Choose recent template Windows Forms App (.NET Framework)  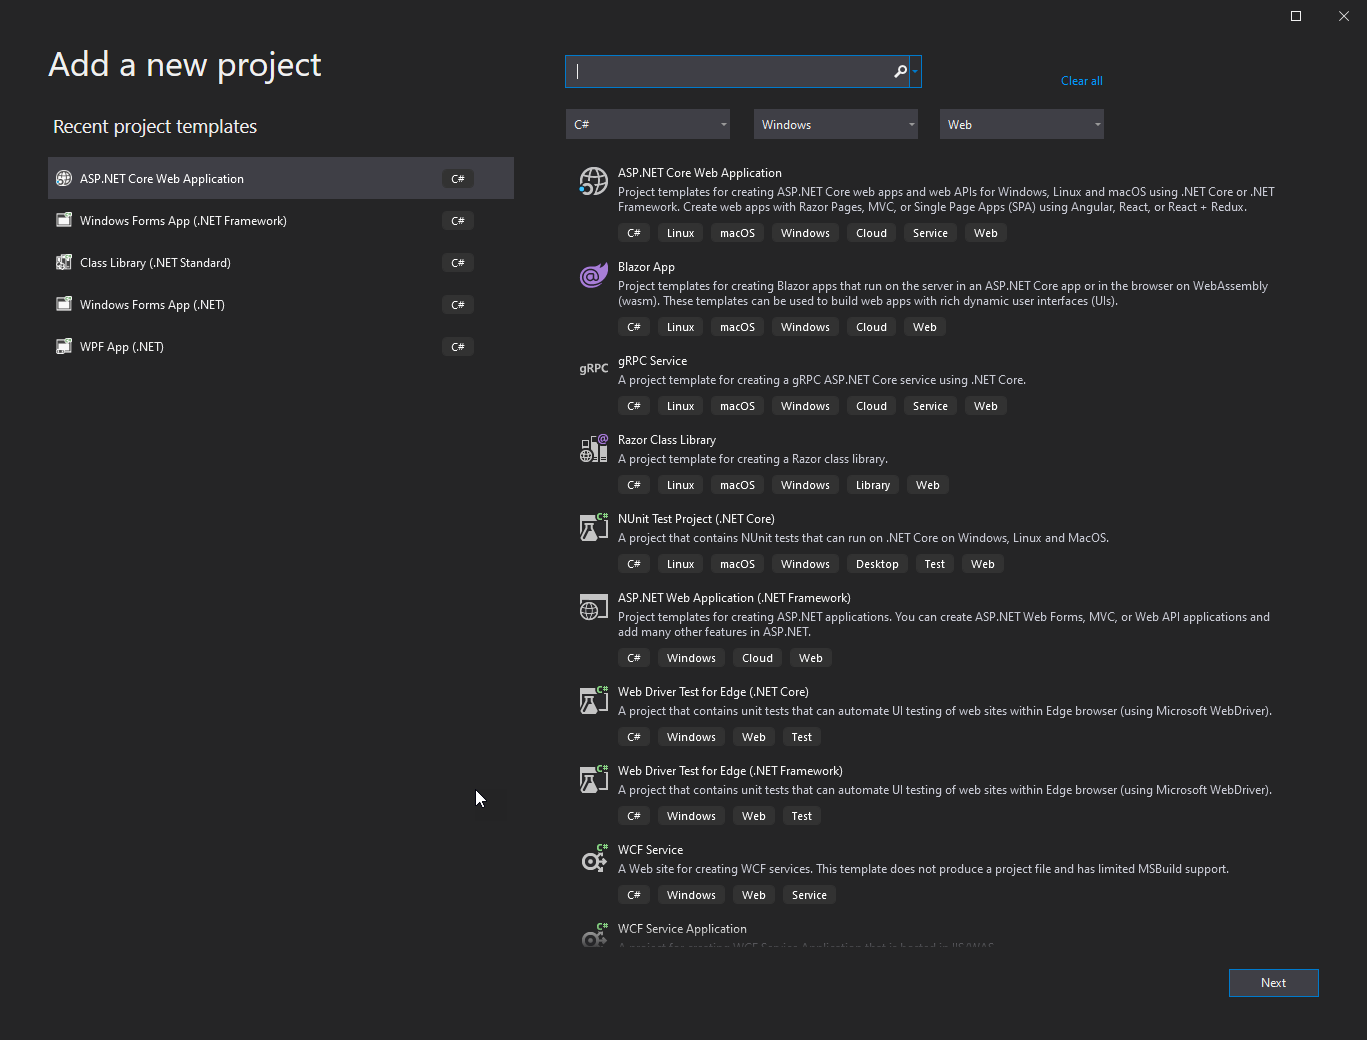click(281, 220)
